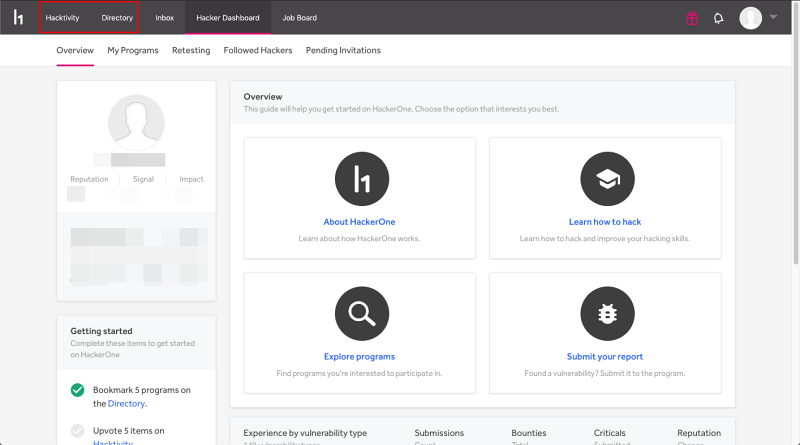The image size is (800, 445).
Task: Open Hacktivity in the top navigation
Action: [x=62, y=18]
